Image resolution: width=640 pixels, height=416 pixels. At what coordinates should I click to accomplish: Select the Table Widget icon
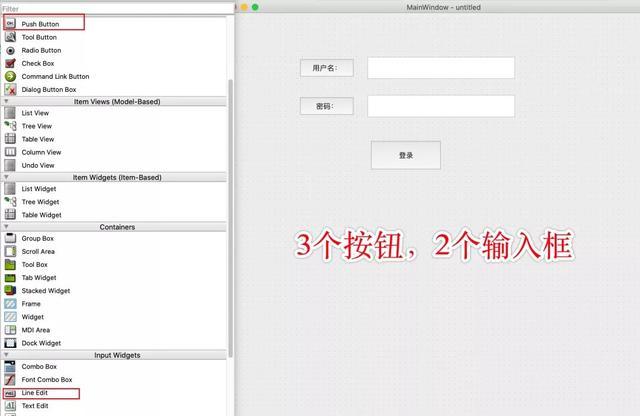pos(10,215)
